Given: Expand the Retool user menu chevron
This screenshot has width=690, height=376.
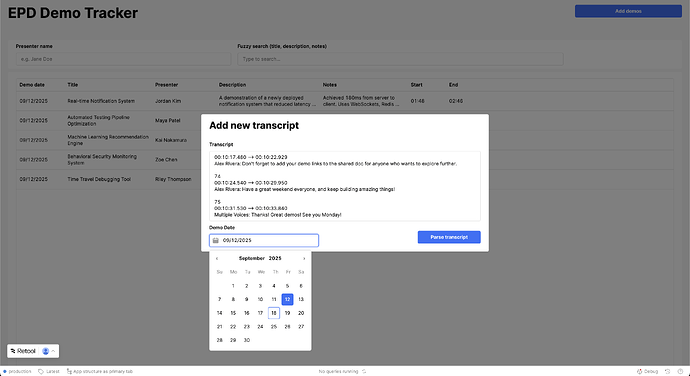Looking at the screenshot, I should pyautogui.click(x=53, y=351).
